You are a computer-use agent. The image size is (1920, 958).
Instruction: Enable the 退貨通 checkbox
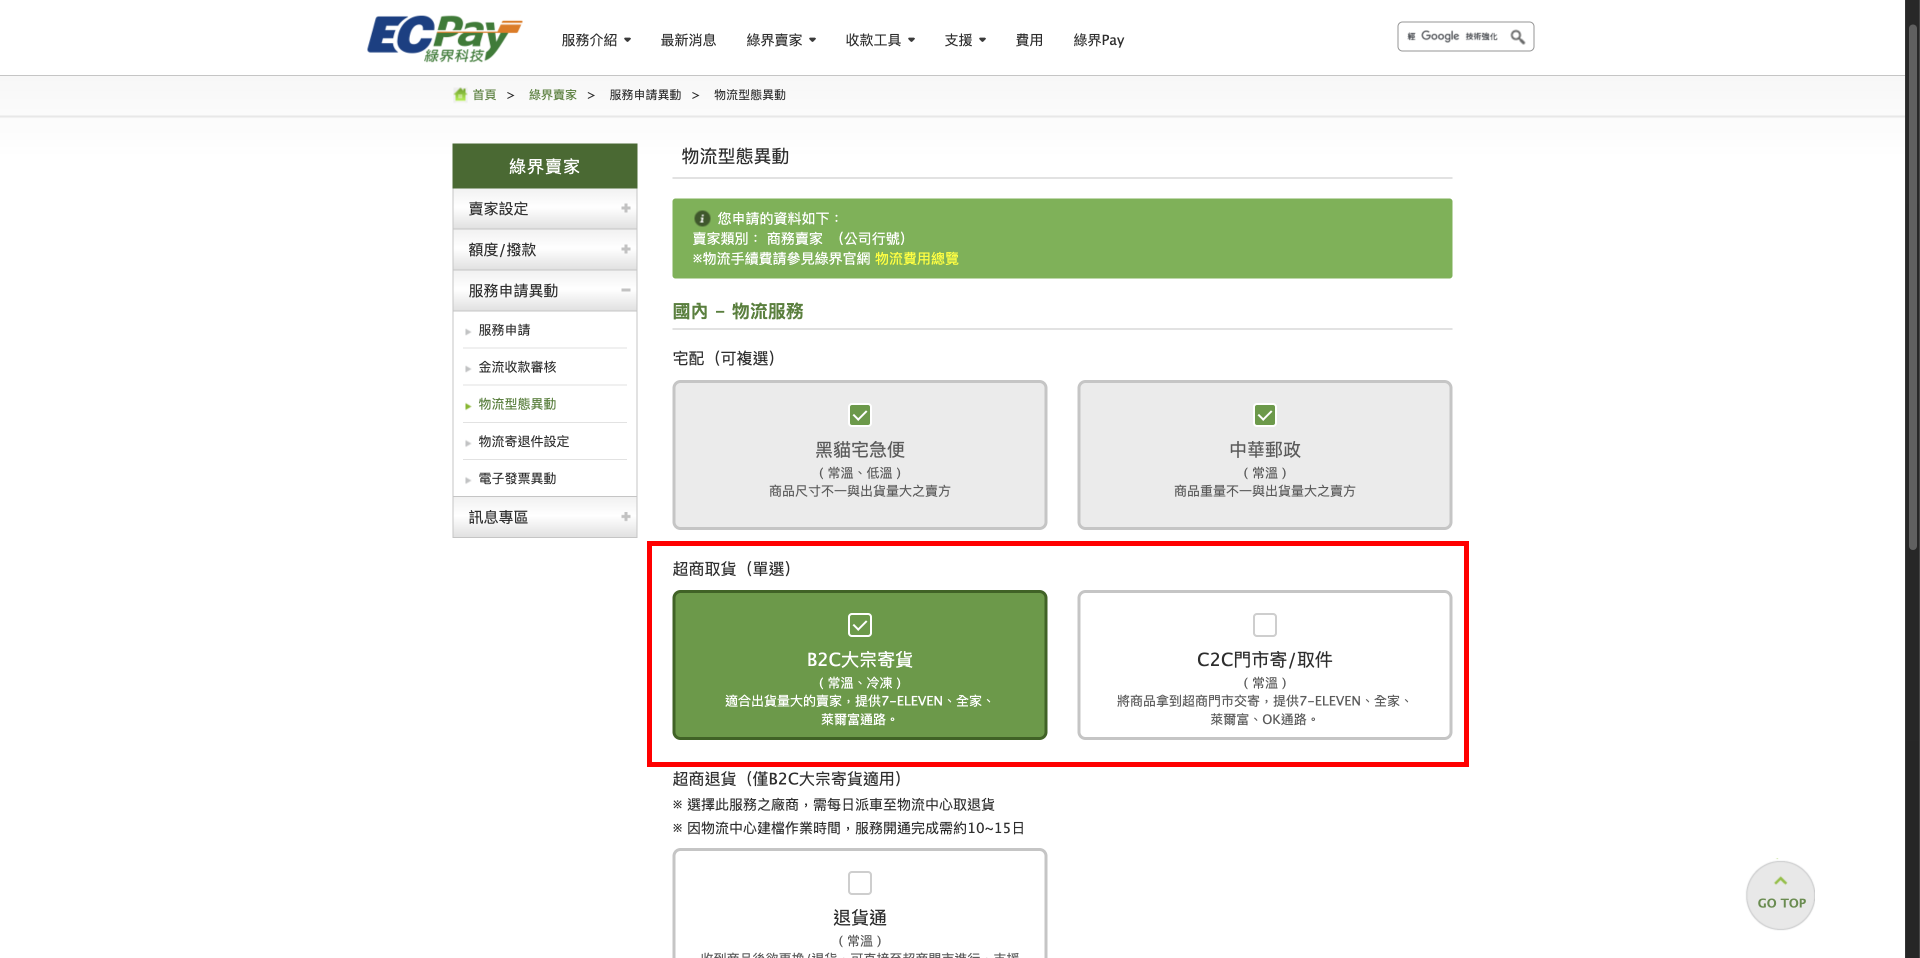point(860,883)
